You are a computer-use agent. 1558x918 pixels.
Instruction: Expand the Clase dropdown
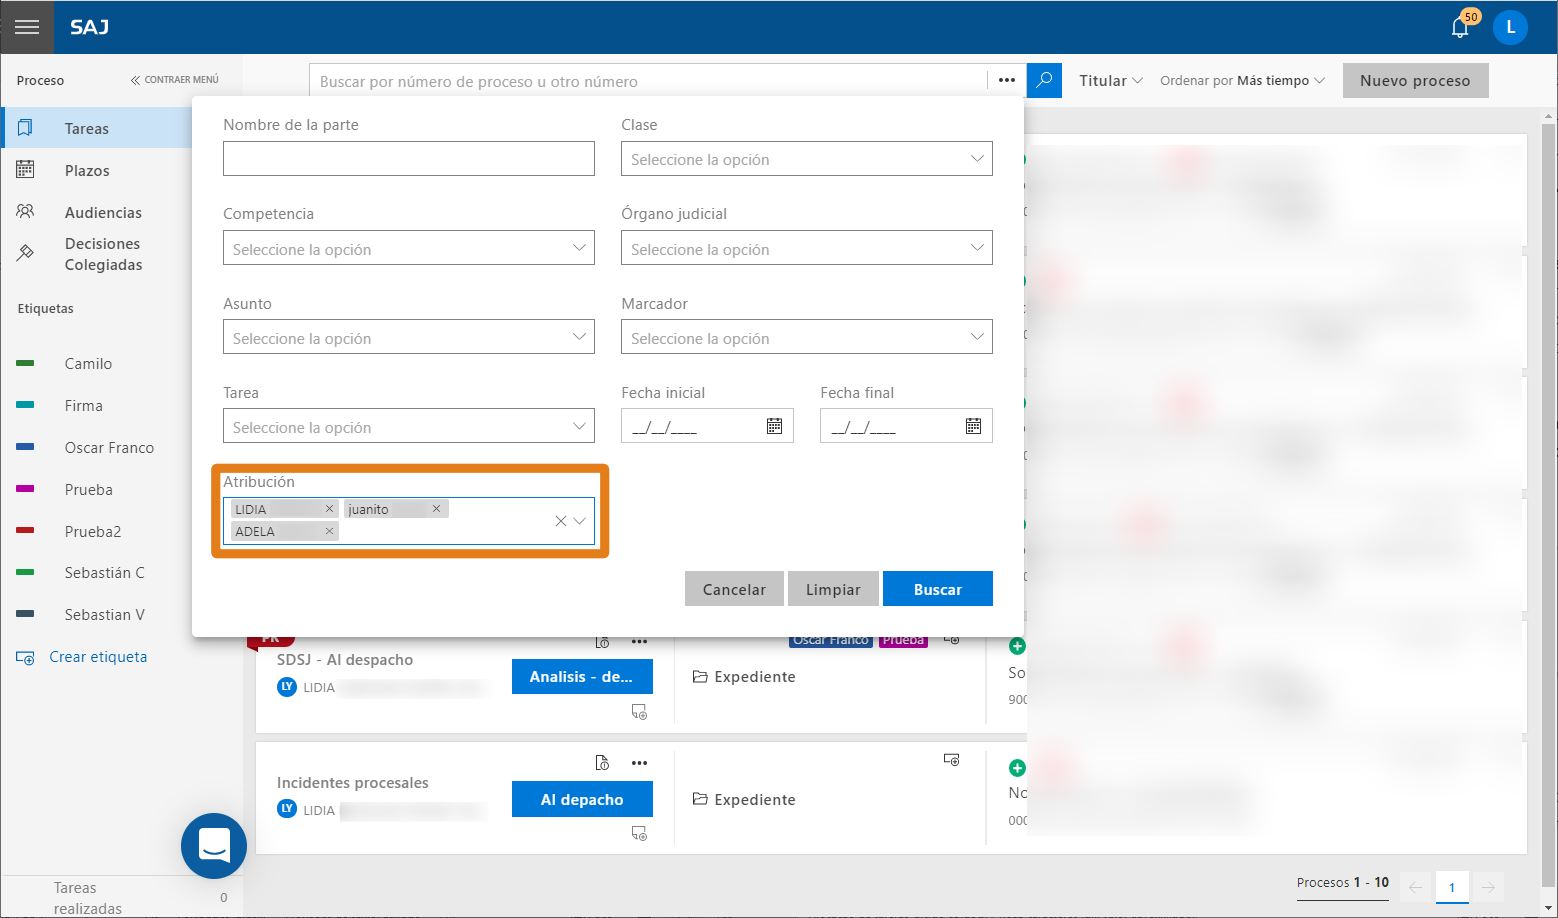(806, 158)
